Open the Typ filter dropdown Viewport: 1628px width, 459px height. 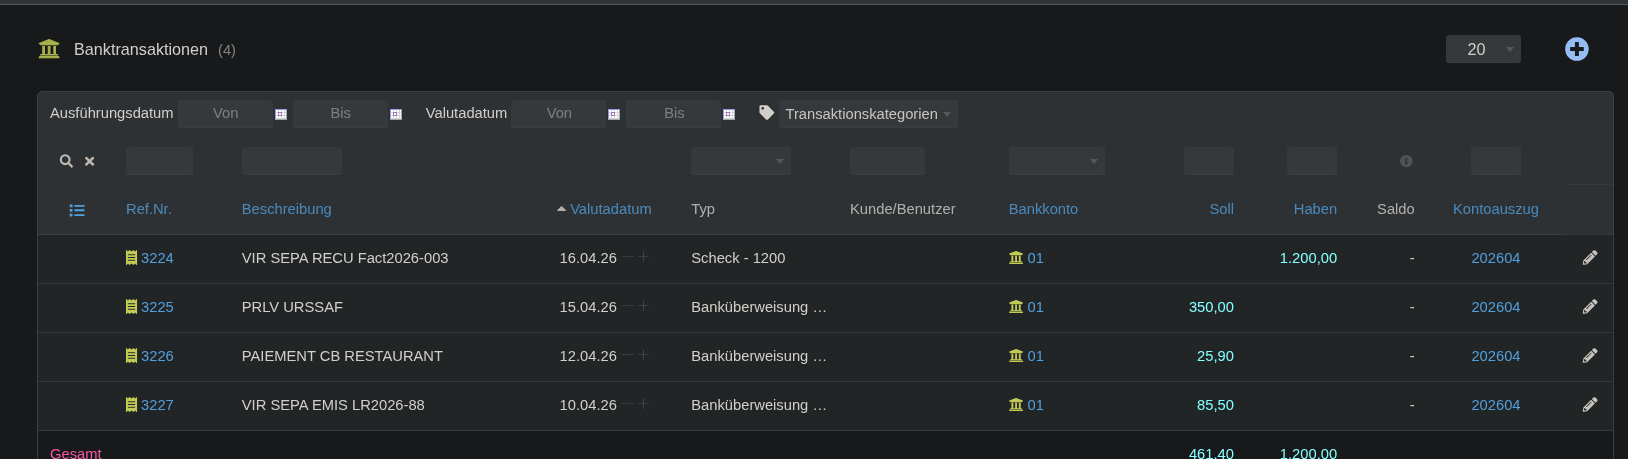(740, 161)
